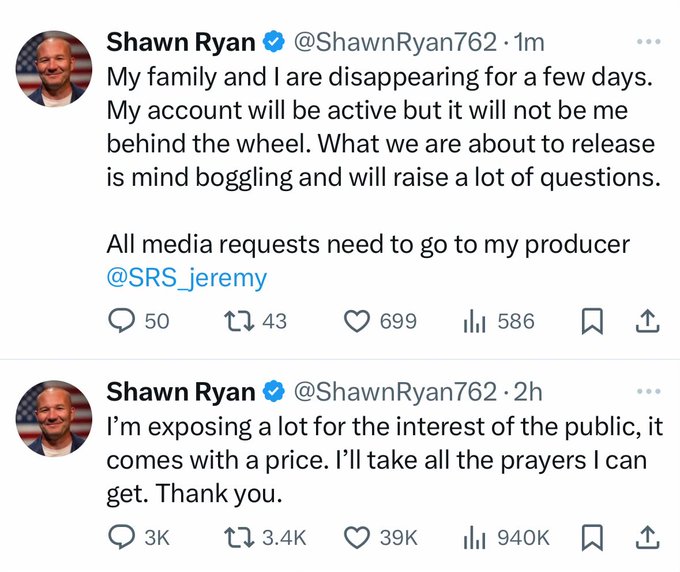Bookmark the second tweet about prayers
This screenshot has width=680, height=572.
tap(590, 537)
